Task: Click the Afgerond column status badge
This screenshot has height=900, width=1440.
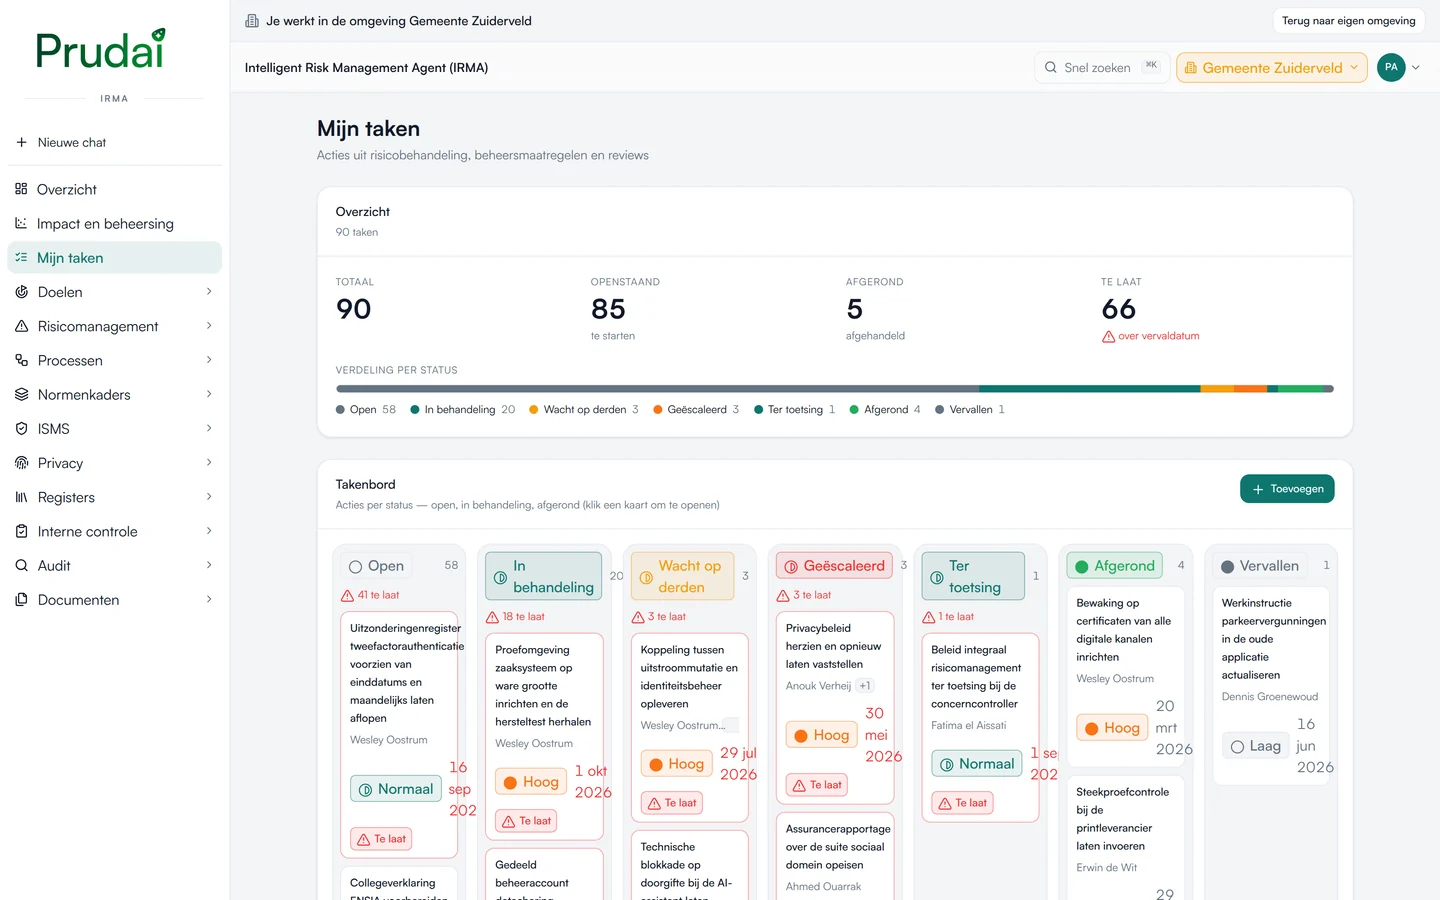Action: click(1114, 566)
